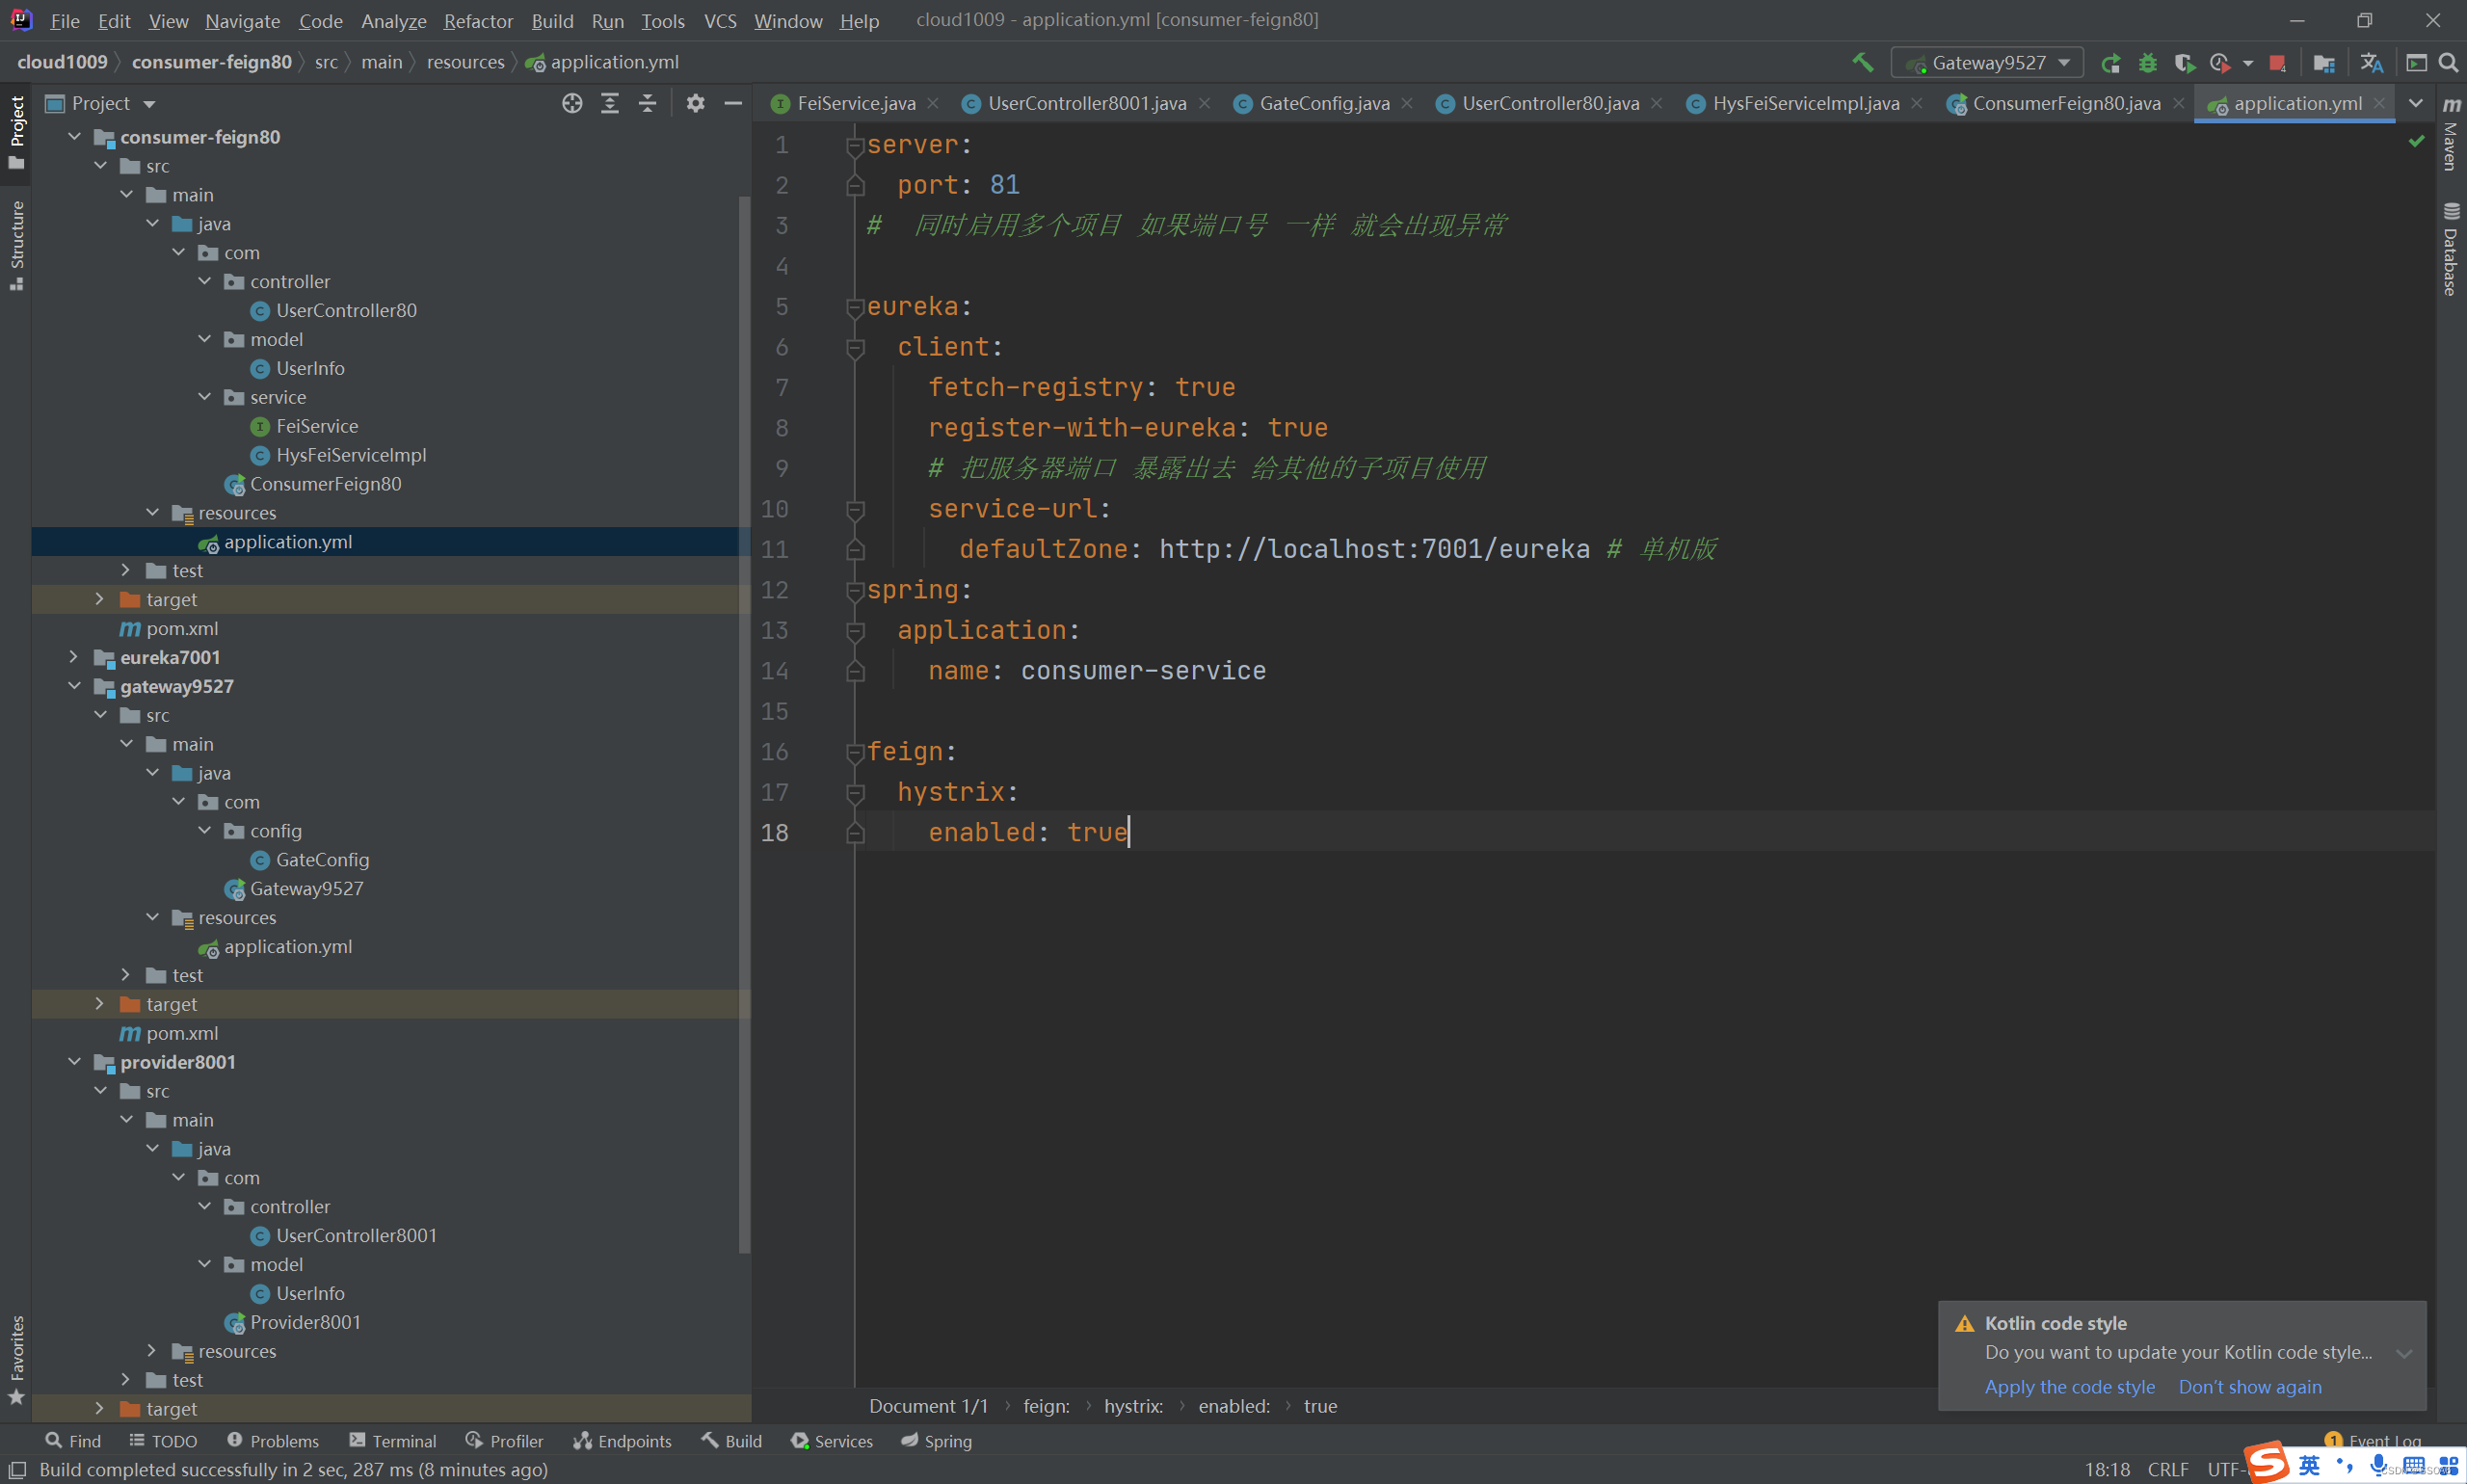Screen dimensions: 2467x1484
Task: Select opened file locate target icon
Action: (572, 103)
